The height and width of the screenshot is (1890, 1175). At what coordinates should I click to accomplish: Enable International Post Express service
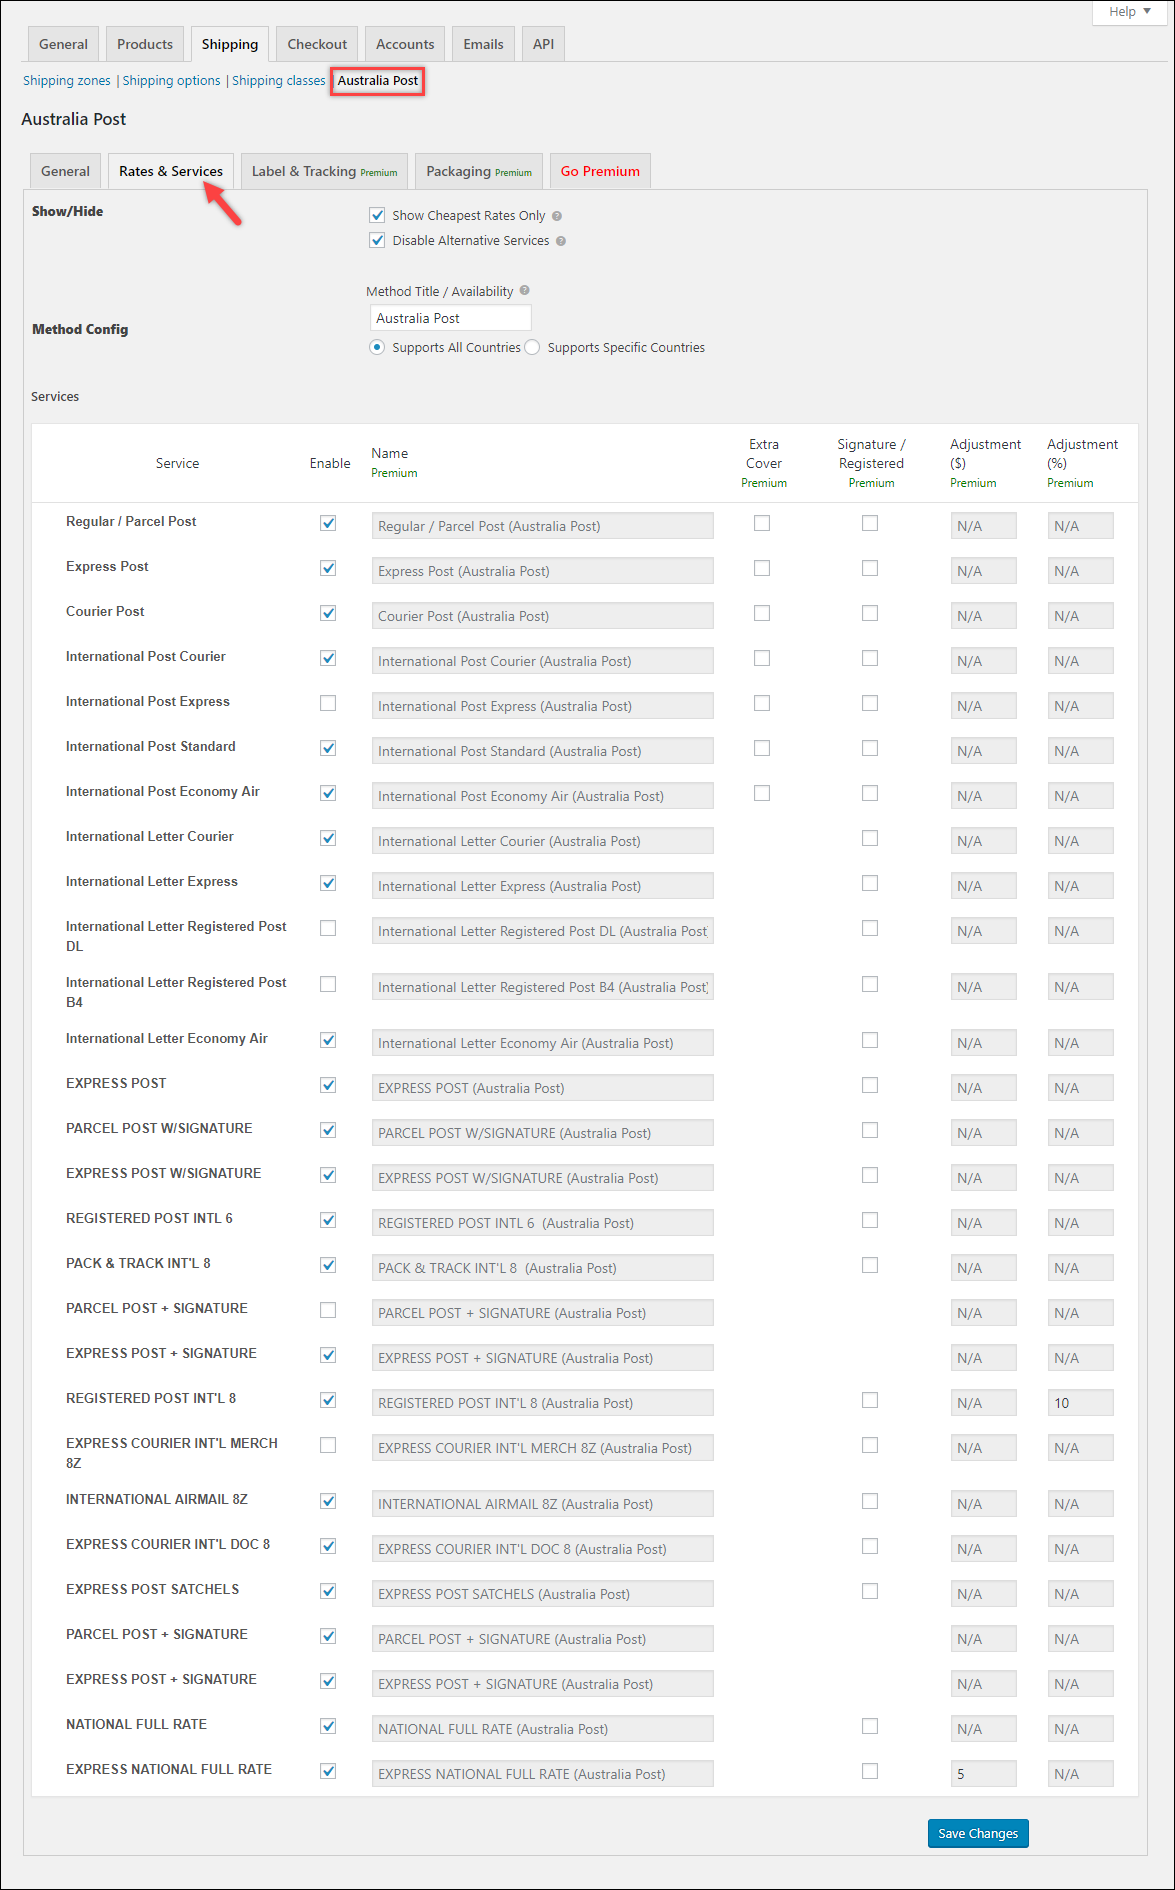[x=328, y=703]
